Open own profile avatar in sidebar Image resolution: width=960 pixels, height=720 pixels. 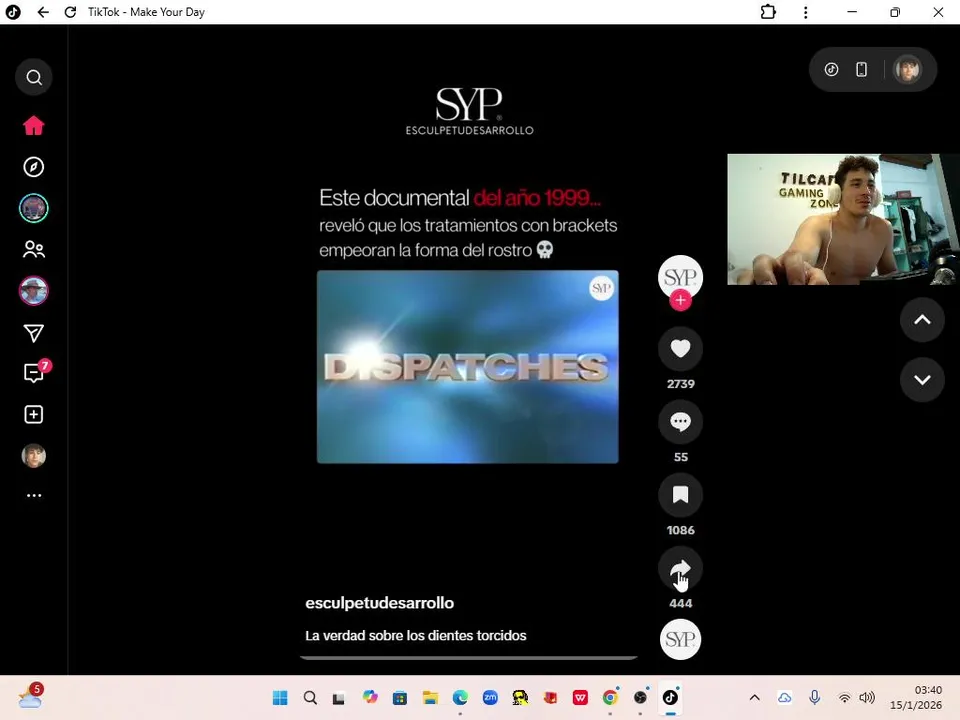click(34, 456)
